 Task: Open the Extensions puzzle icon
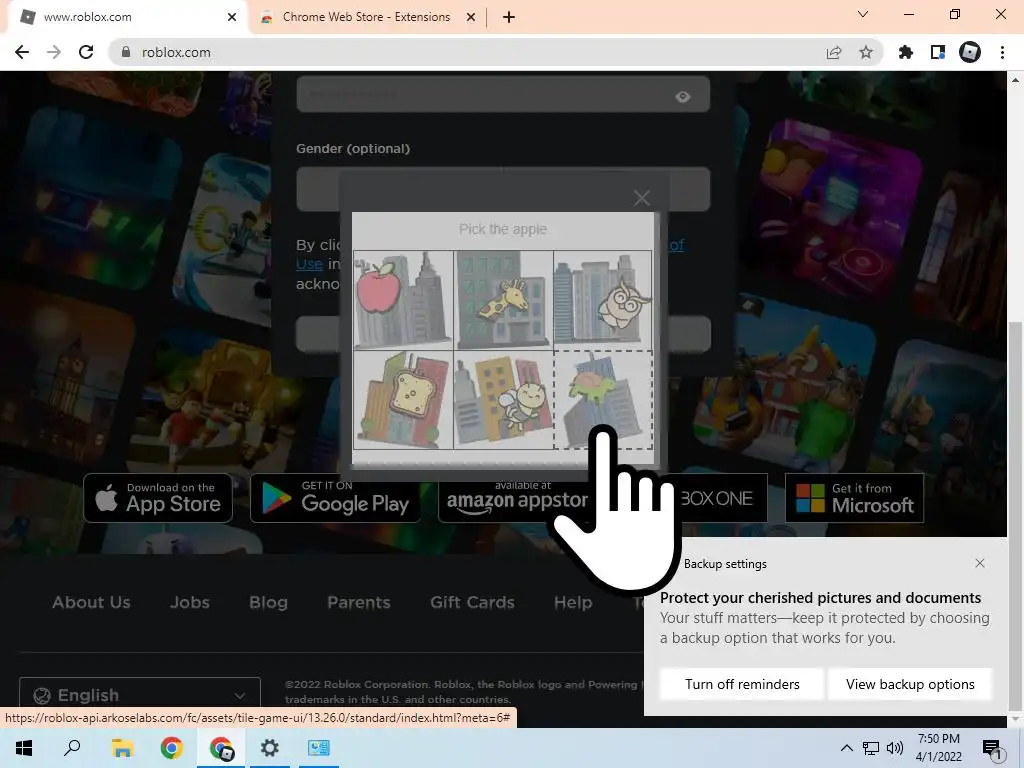(906, 52)
